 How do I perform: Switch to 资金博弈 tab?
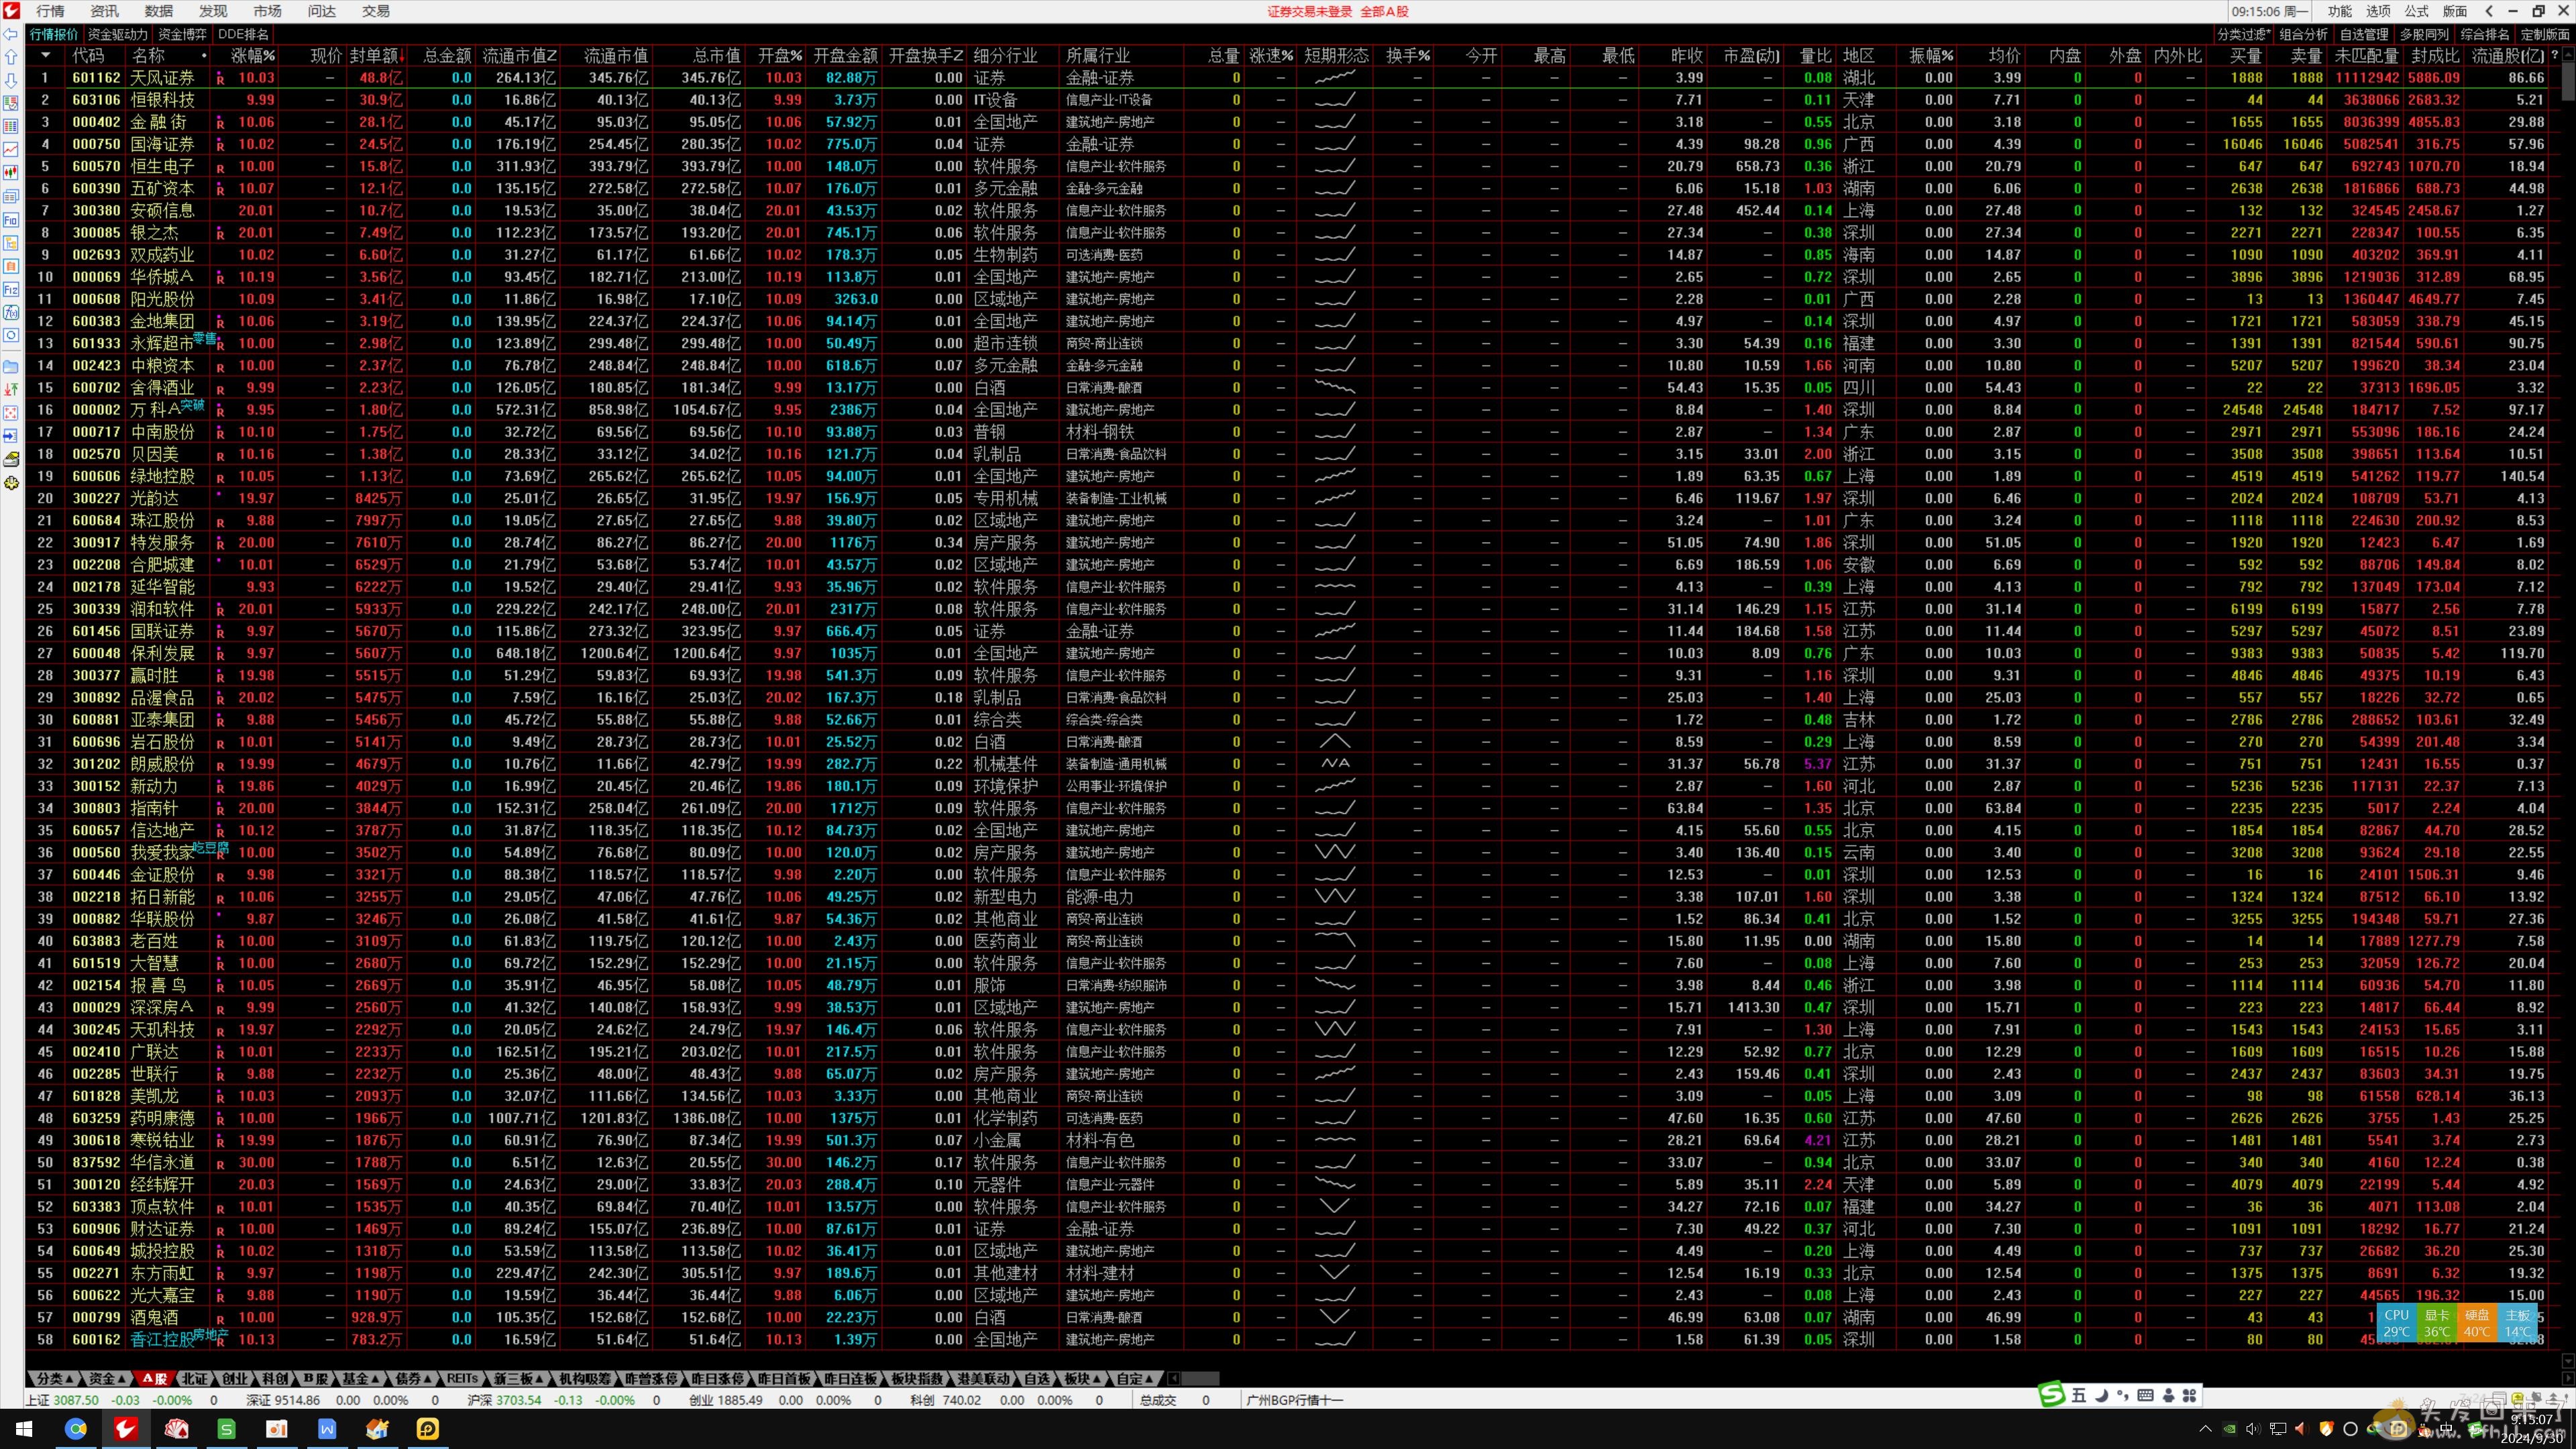point(182,34)
